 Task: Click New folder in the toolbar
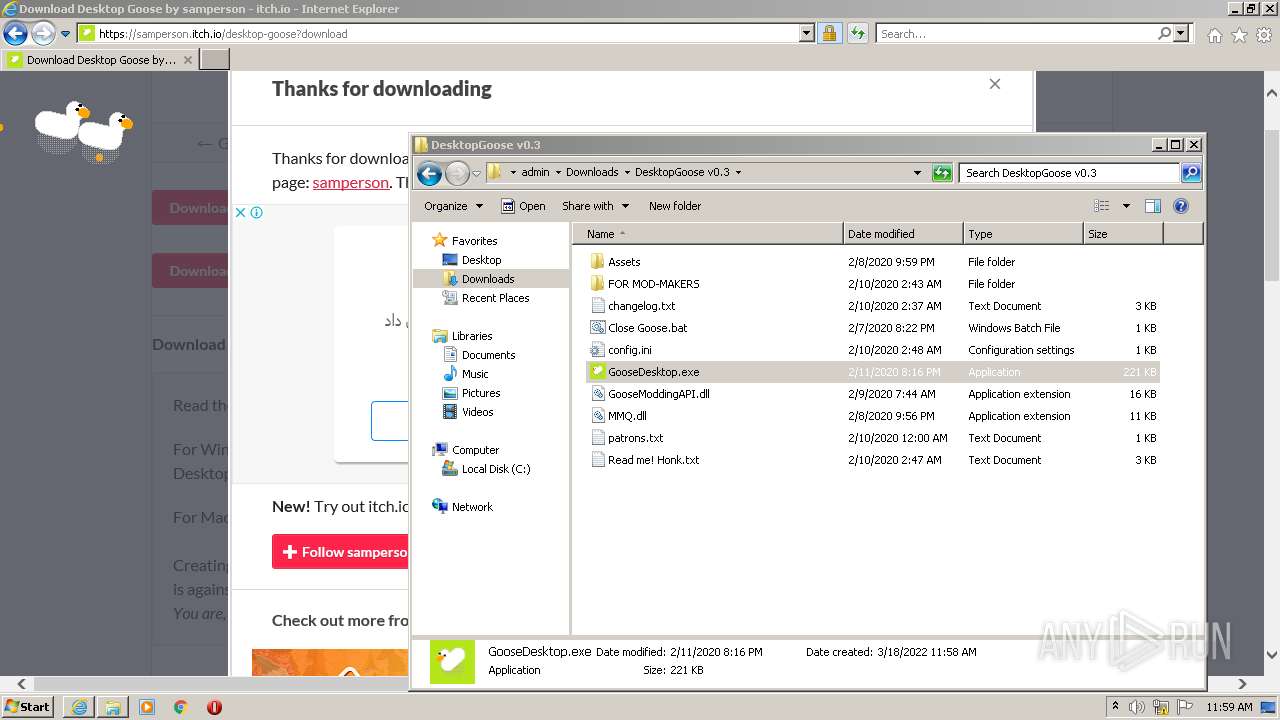pos(675,206)
